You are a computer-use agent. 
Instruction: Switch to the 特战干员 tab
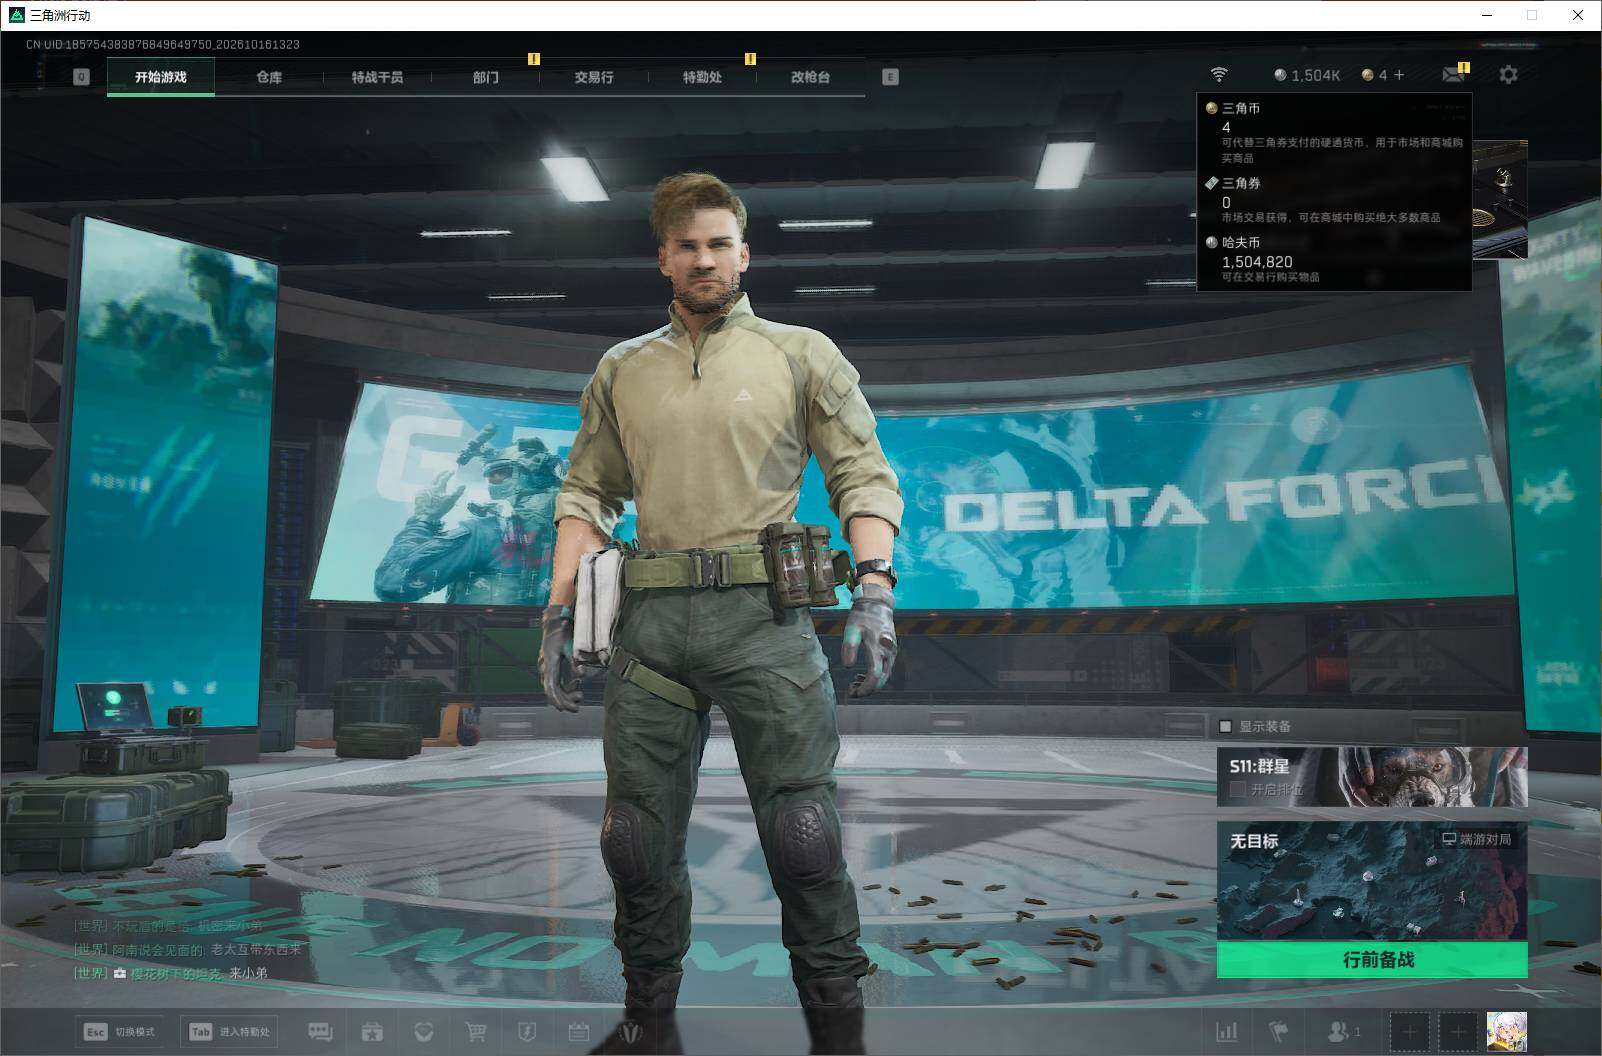pos(377,77)
